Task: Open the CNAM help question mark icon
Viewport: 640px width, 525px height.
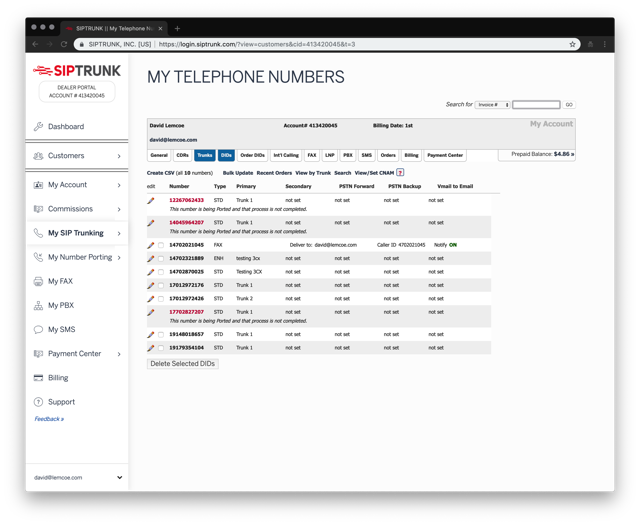Action: [400, 173]
